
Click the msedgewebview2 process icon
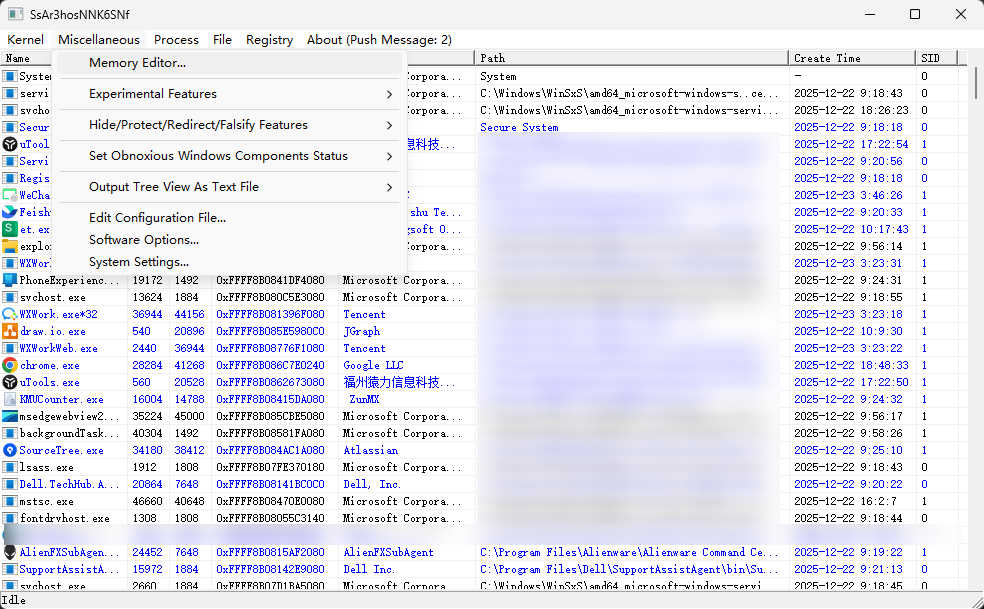click(x=10, y=416)
